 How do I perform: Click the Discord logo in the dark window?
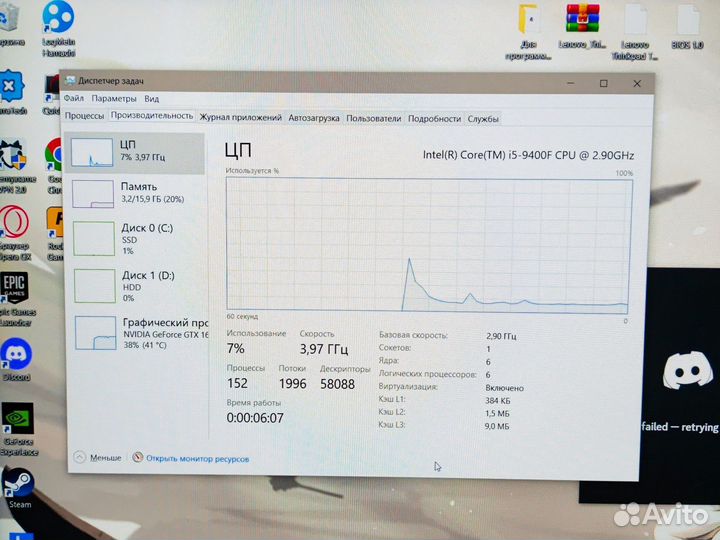687,370
